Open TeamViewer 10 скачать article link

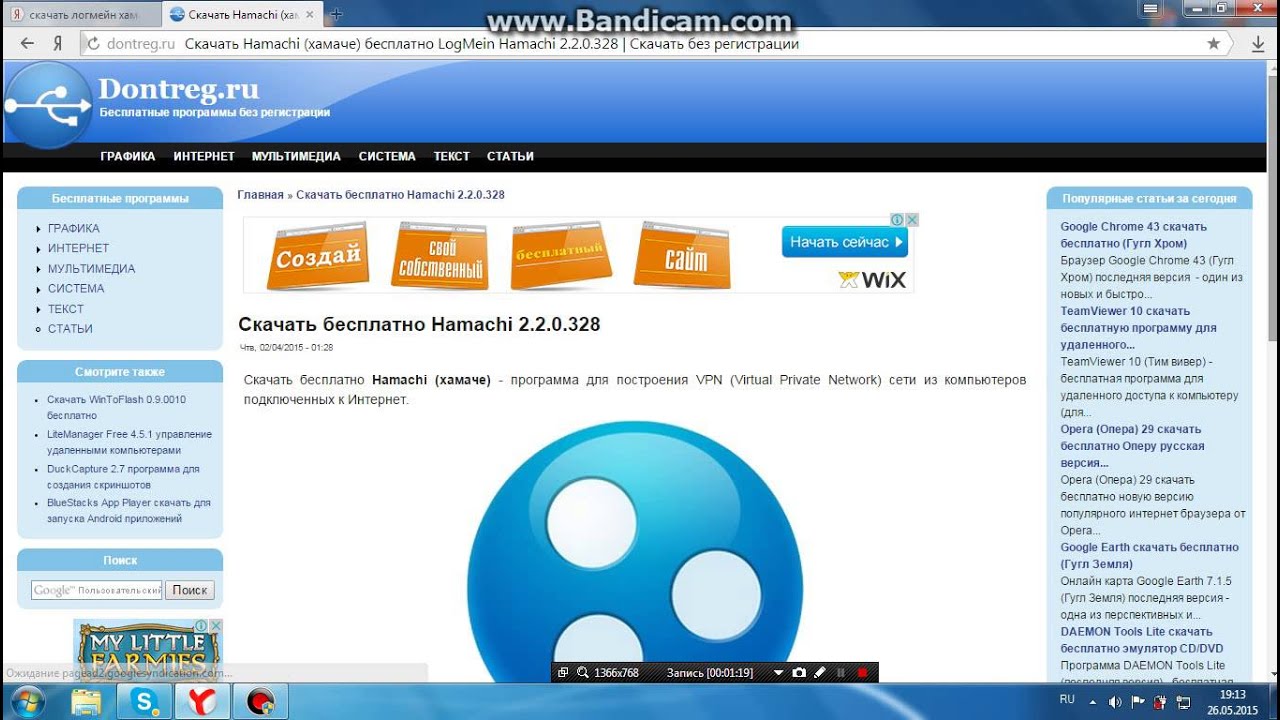tap(1138, 328)
